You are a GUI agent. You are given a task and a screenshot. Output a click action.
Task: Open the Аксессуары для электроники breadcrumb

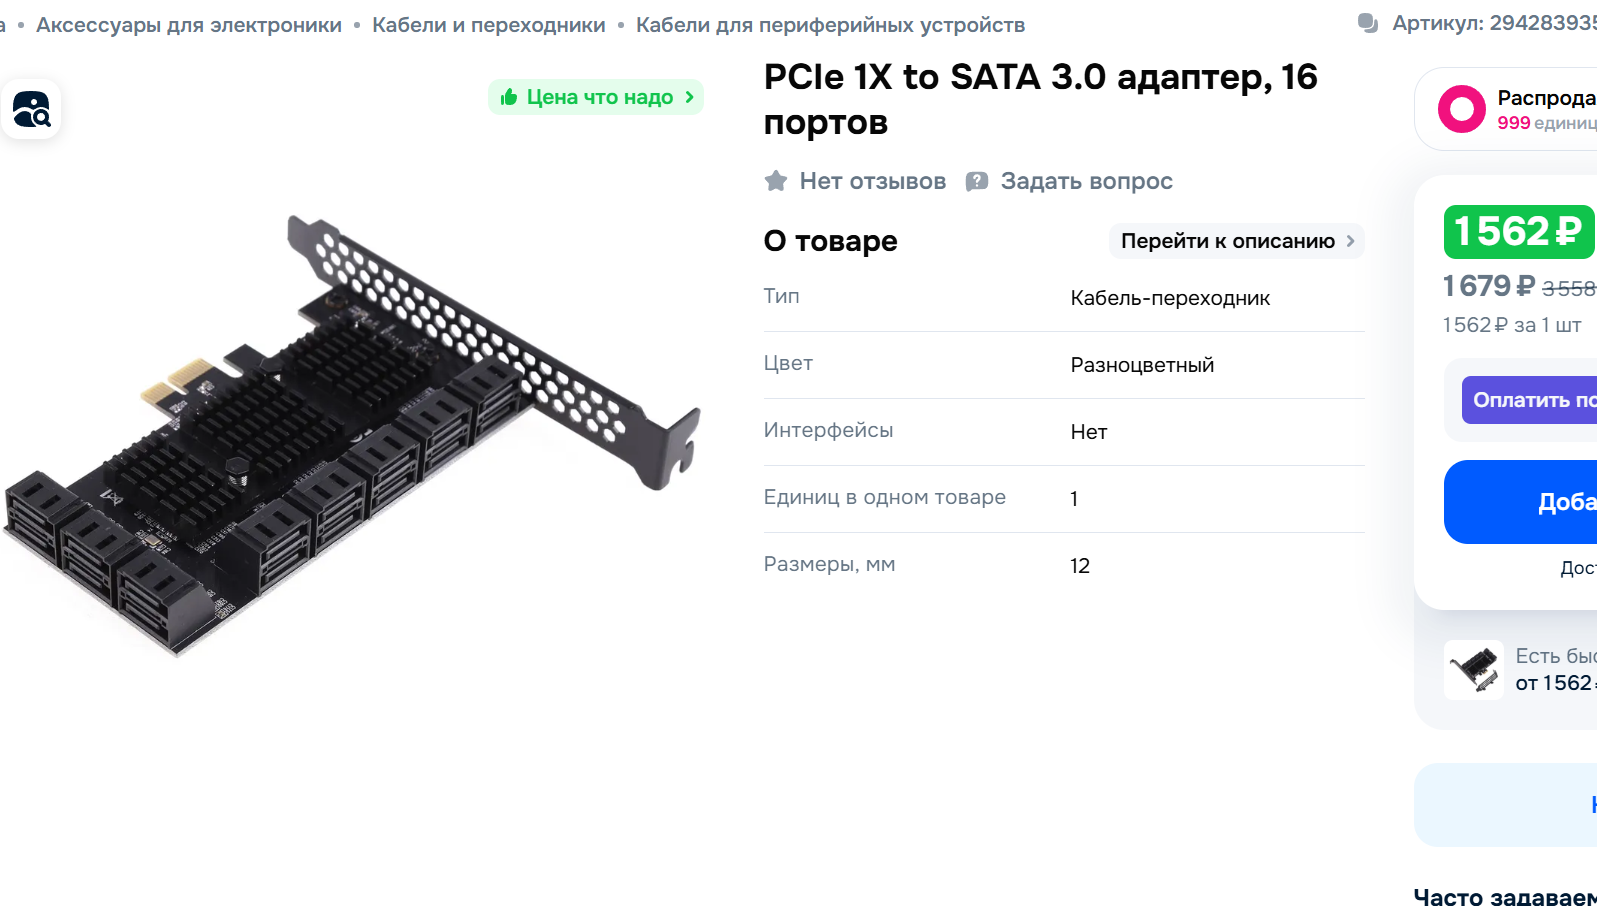[x=189, y=25]
